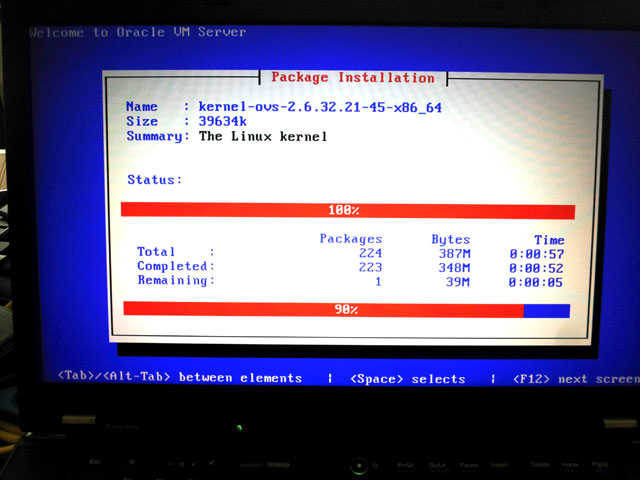Click the Time column header

point(549,240)
